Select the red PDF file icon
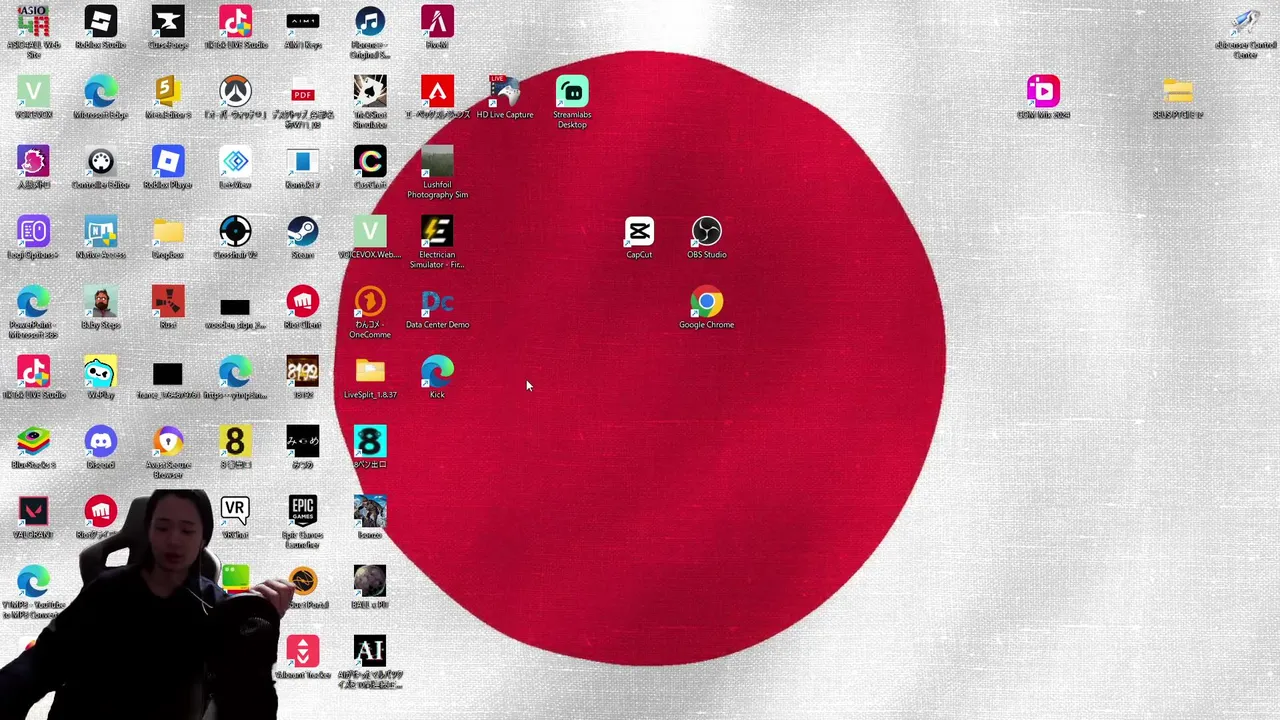 coord(303,92)
